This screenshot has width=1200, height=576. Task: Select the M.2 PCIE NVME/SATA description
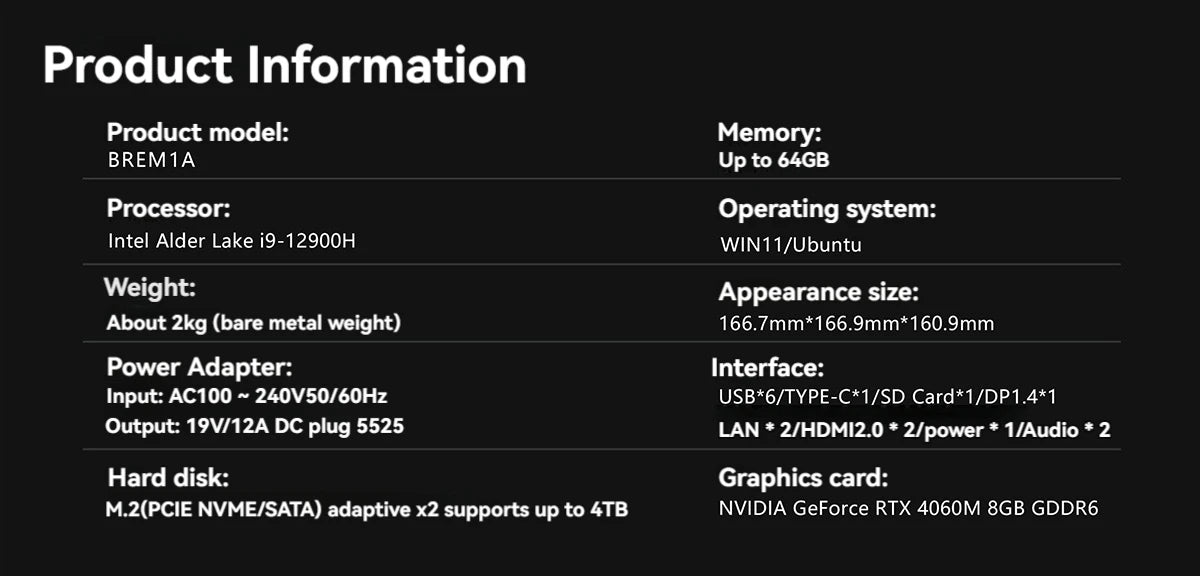pyautogui.click(x=367, y=510)
